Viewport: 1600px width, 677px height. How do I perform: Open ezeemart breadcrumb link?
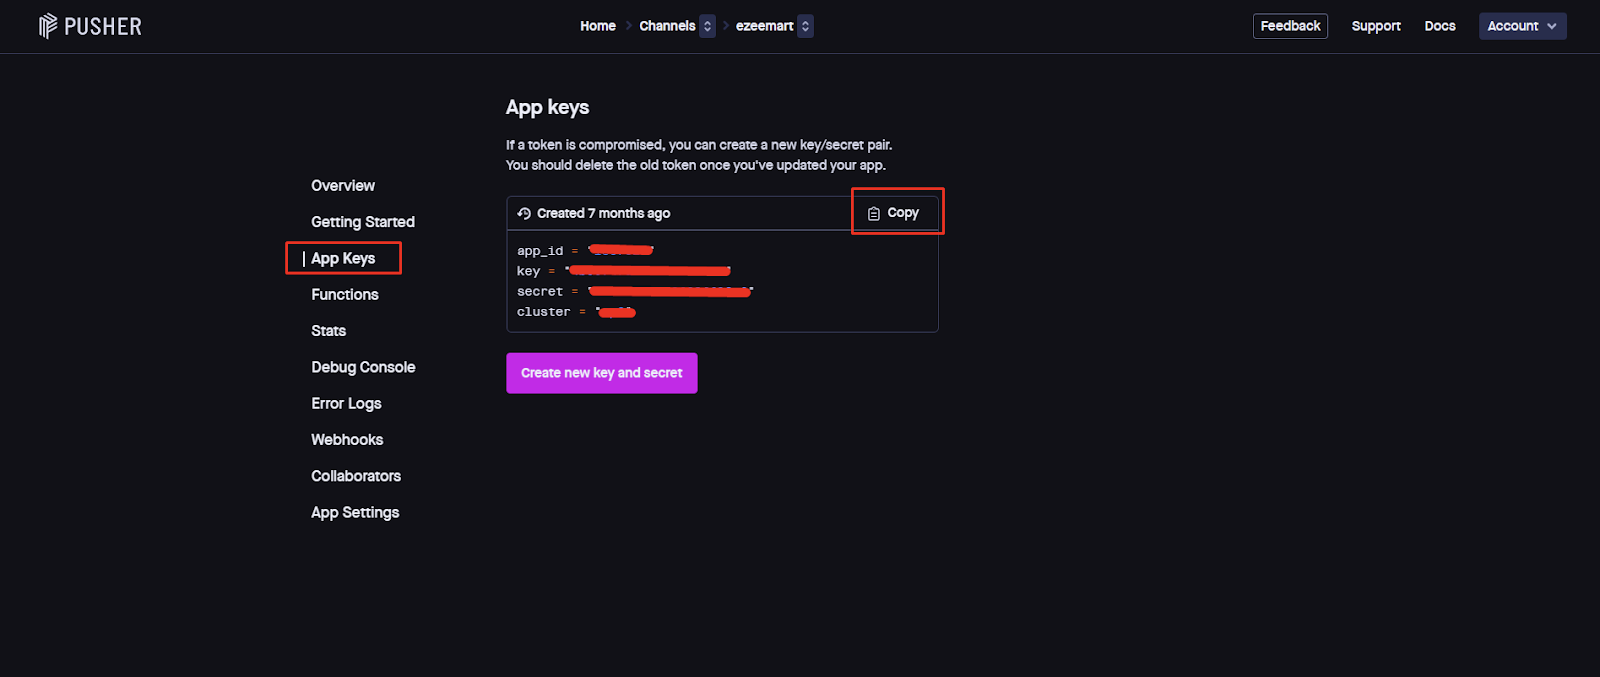(x=764, y=26)
